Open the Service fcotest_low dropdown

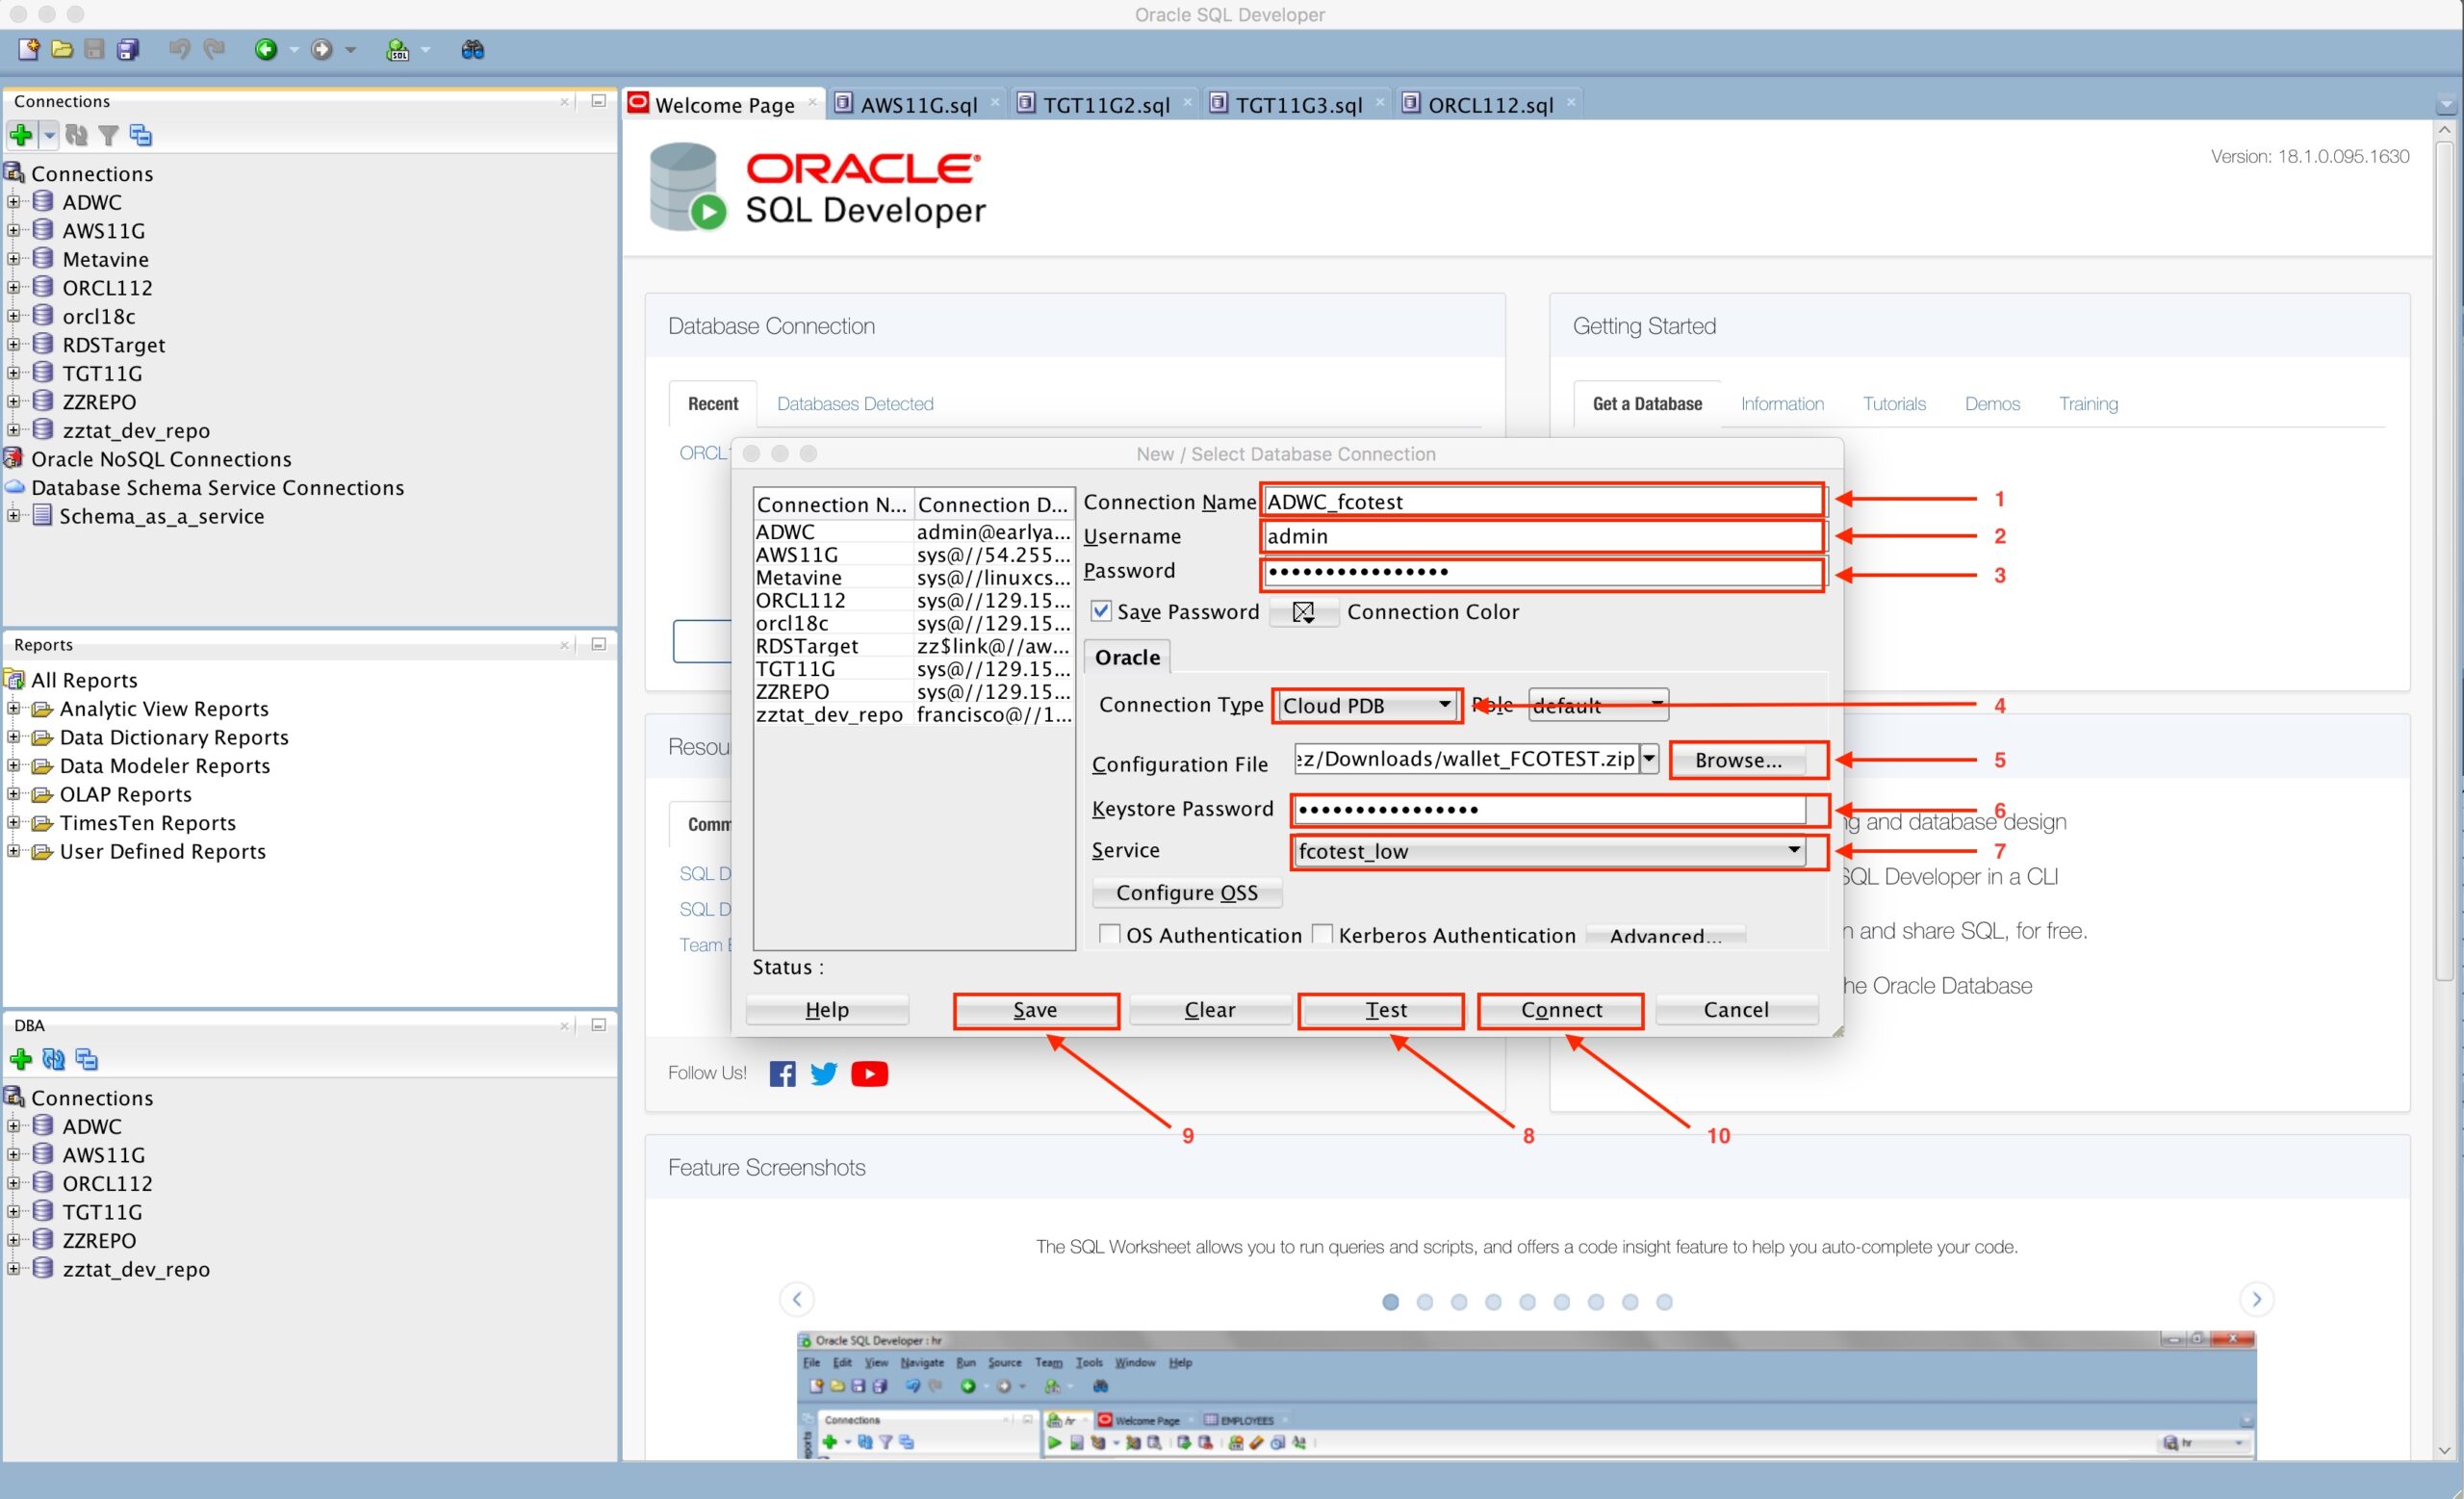1548,851
